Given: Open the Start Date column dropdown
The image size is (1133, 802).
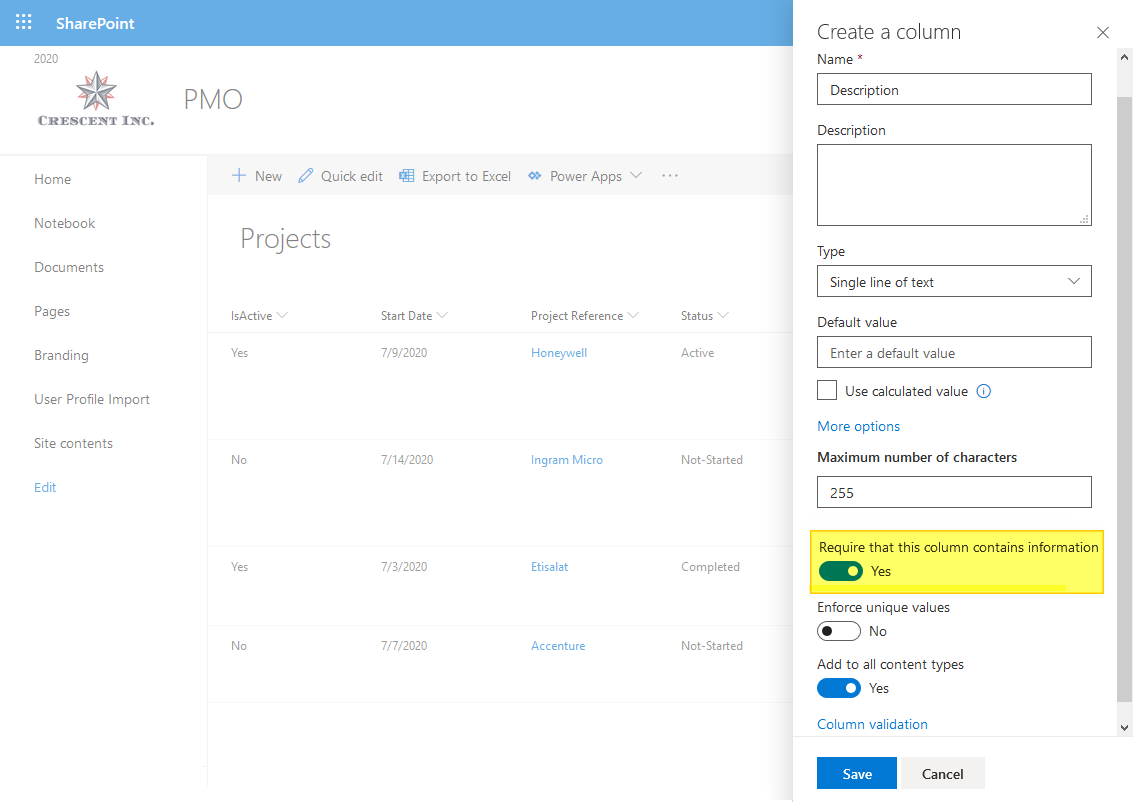Looking at the screenshot, I should (443, 315).
